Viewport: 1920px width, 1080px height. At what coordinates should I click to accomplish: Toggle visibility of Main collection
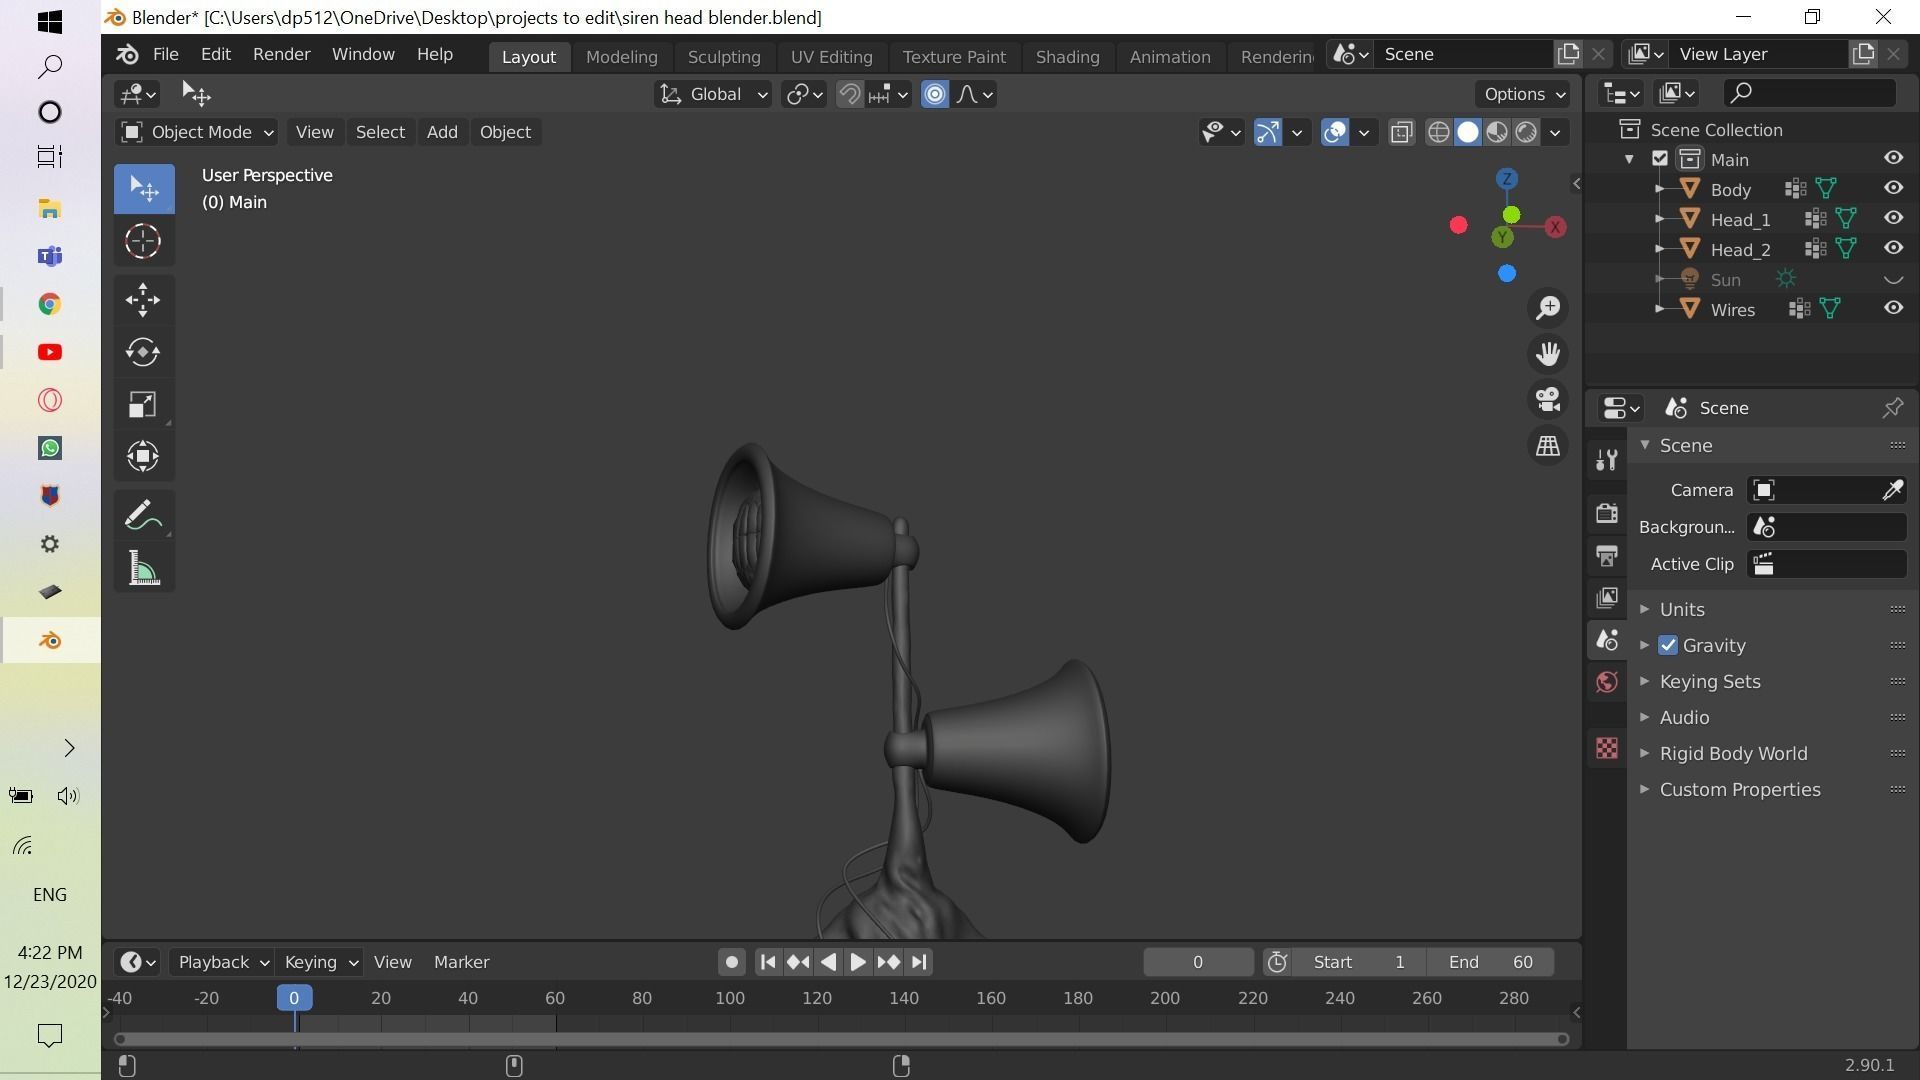pyautogui.click(x=1893, y=158)
